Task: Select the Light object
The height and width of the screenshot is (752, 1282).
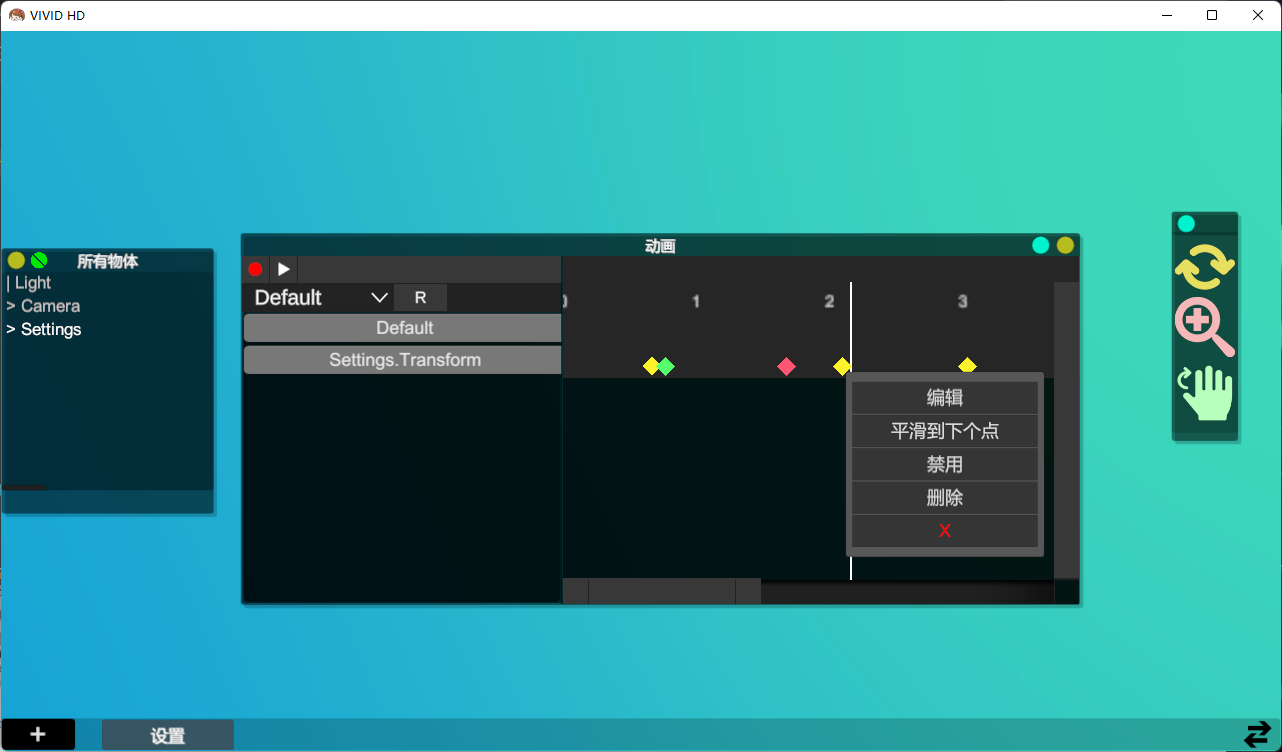Action: pyautogui.click(x=33, y=283)
